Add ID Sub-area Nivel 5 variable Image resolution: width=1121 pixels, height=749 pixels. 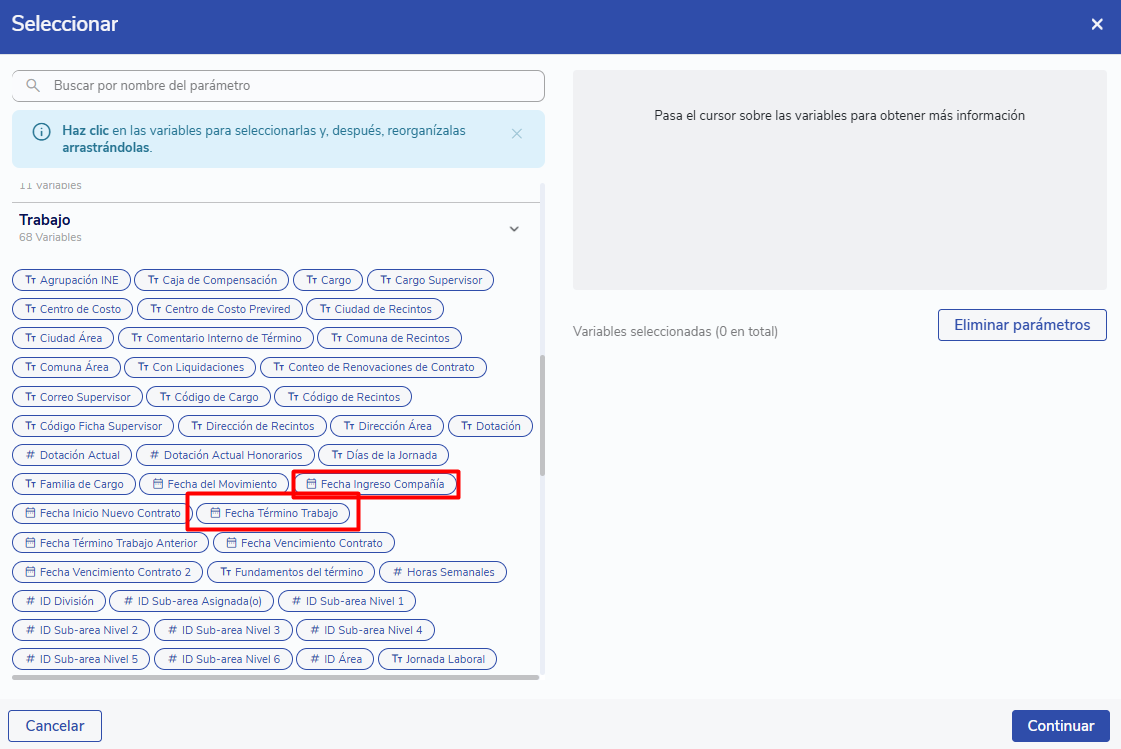[x=81, y=659]
